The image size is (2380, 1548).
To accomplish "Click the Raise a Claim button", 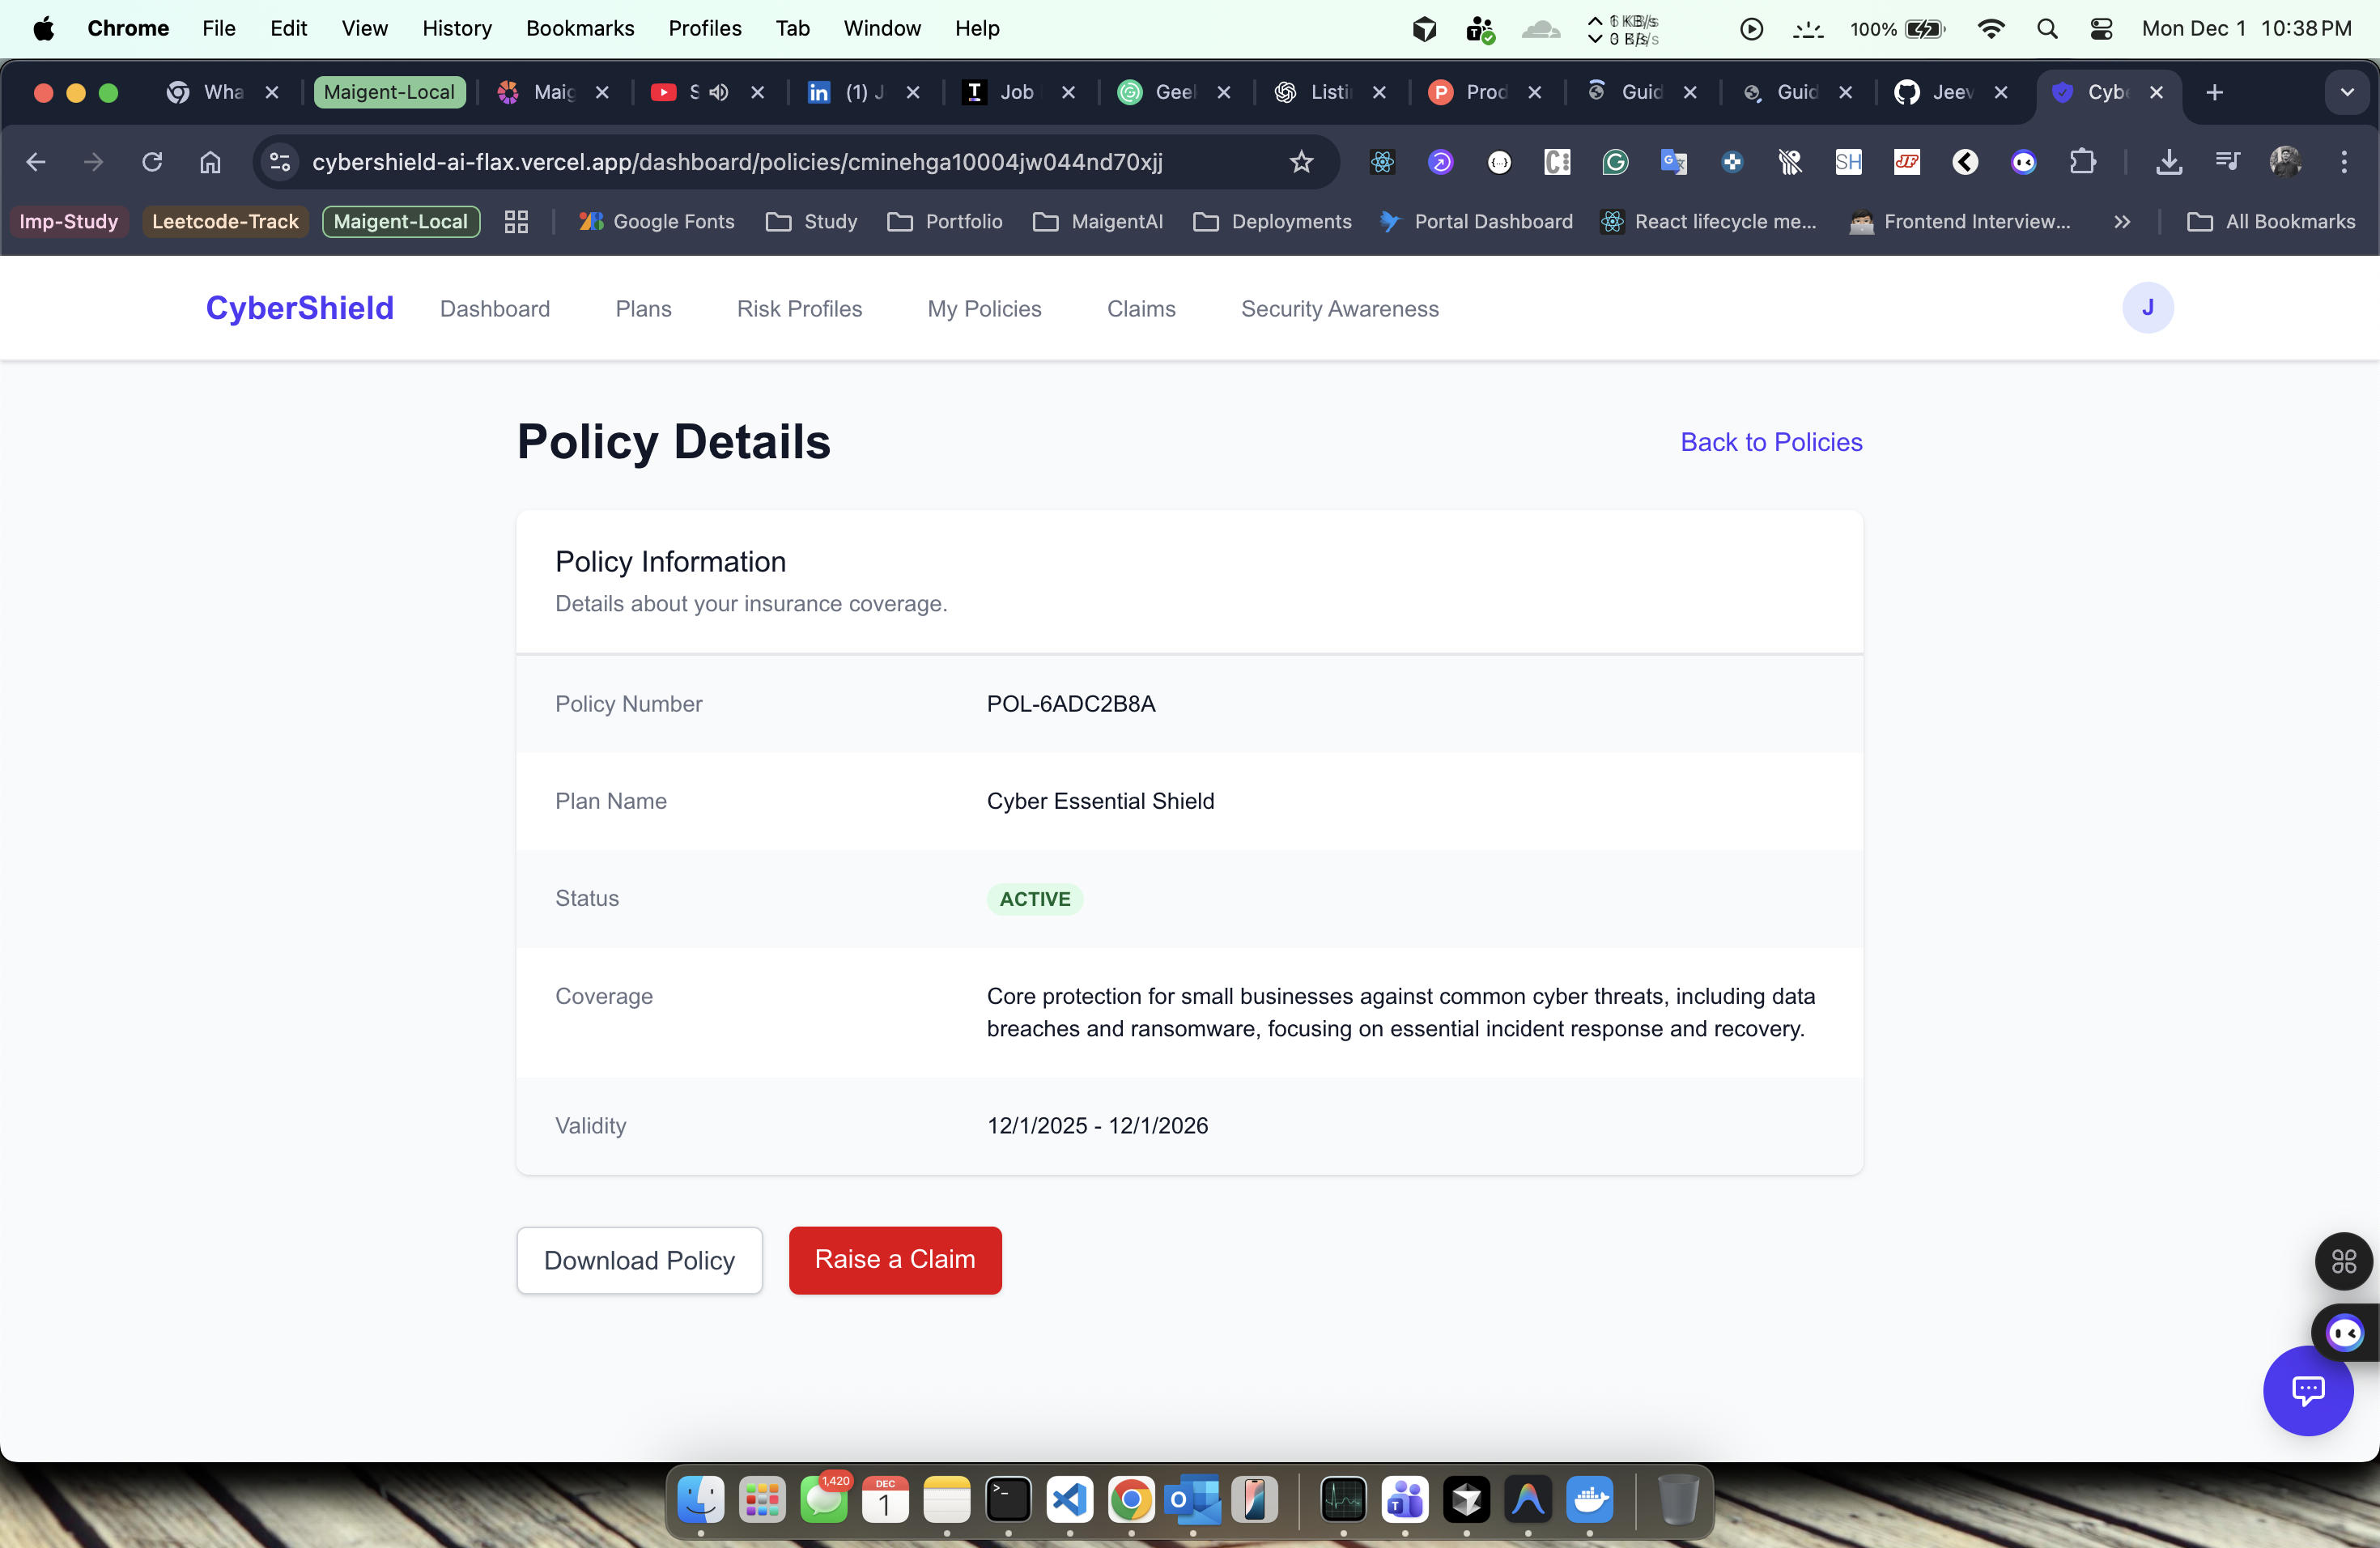I will [894, 1260].
